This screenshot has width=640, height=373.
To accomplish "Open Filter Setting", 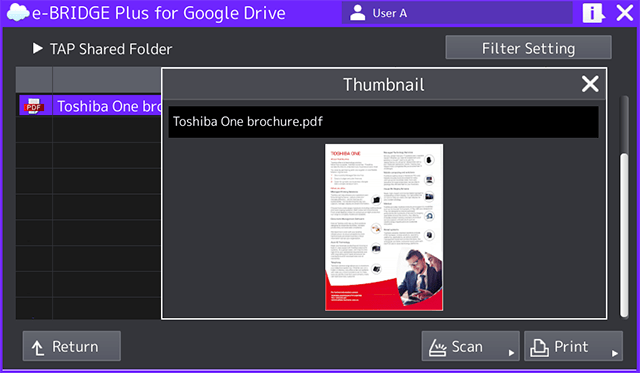I will 528,47.
